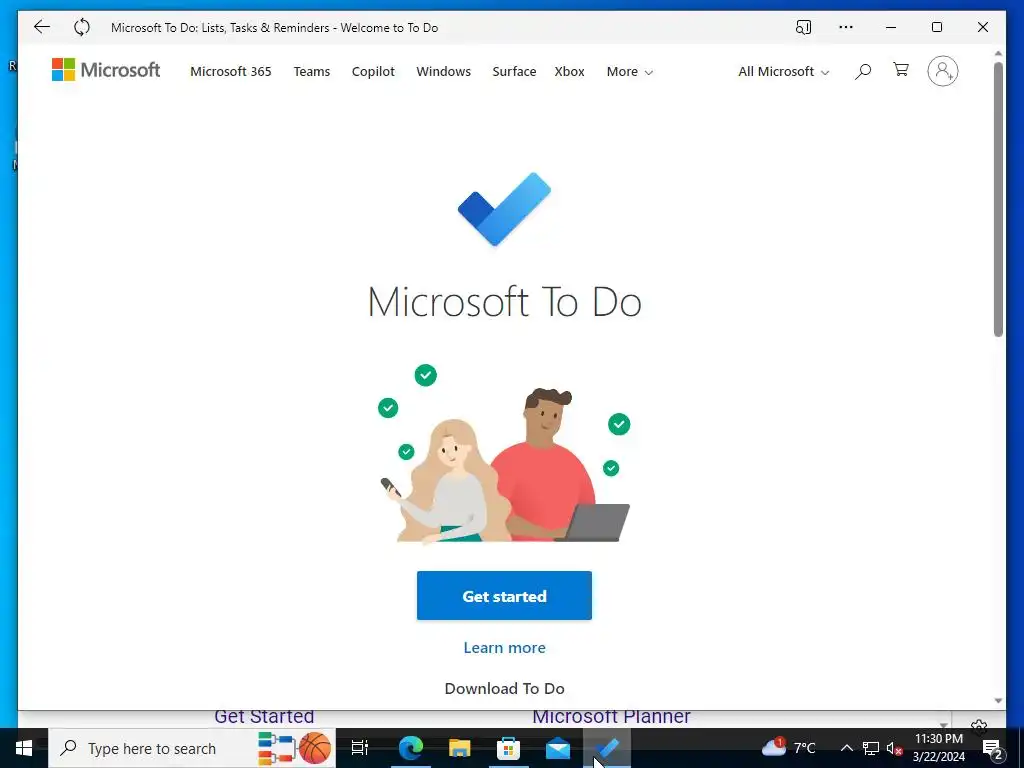This screenshot has height=768, width=1024.
Task: Open the shopping cart
Action: click(901, 70)
